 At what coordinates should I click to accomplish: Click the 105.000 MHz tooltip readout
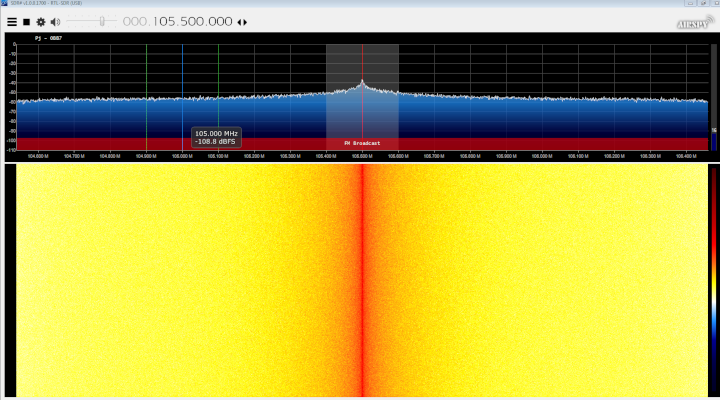[x=216, y=134]
